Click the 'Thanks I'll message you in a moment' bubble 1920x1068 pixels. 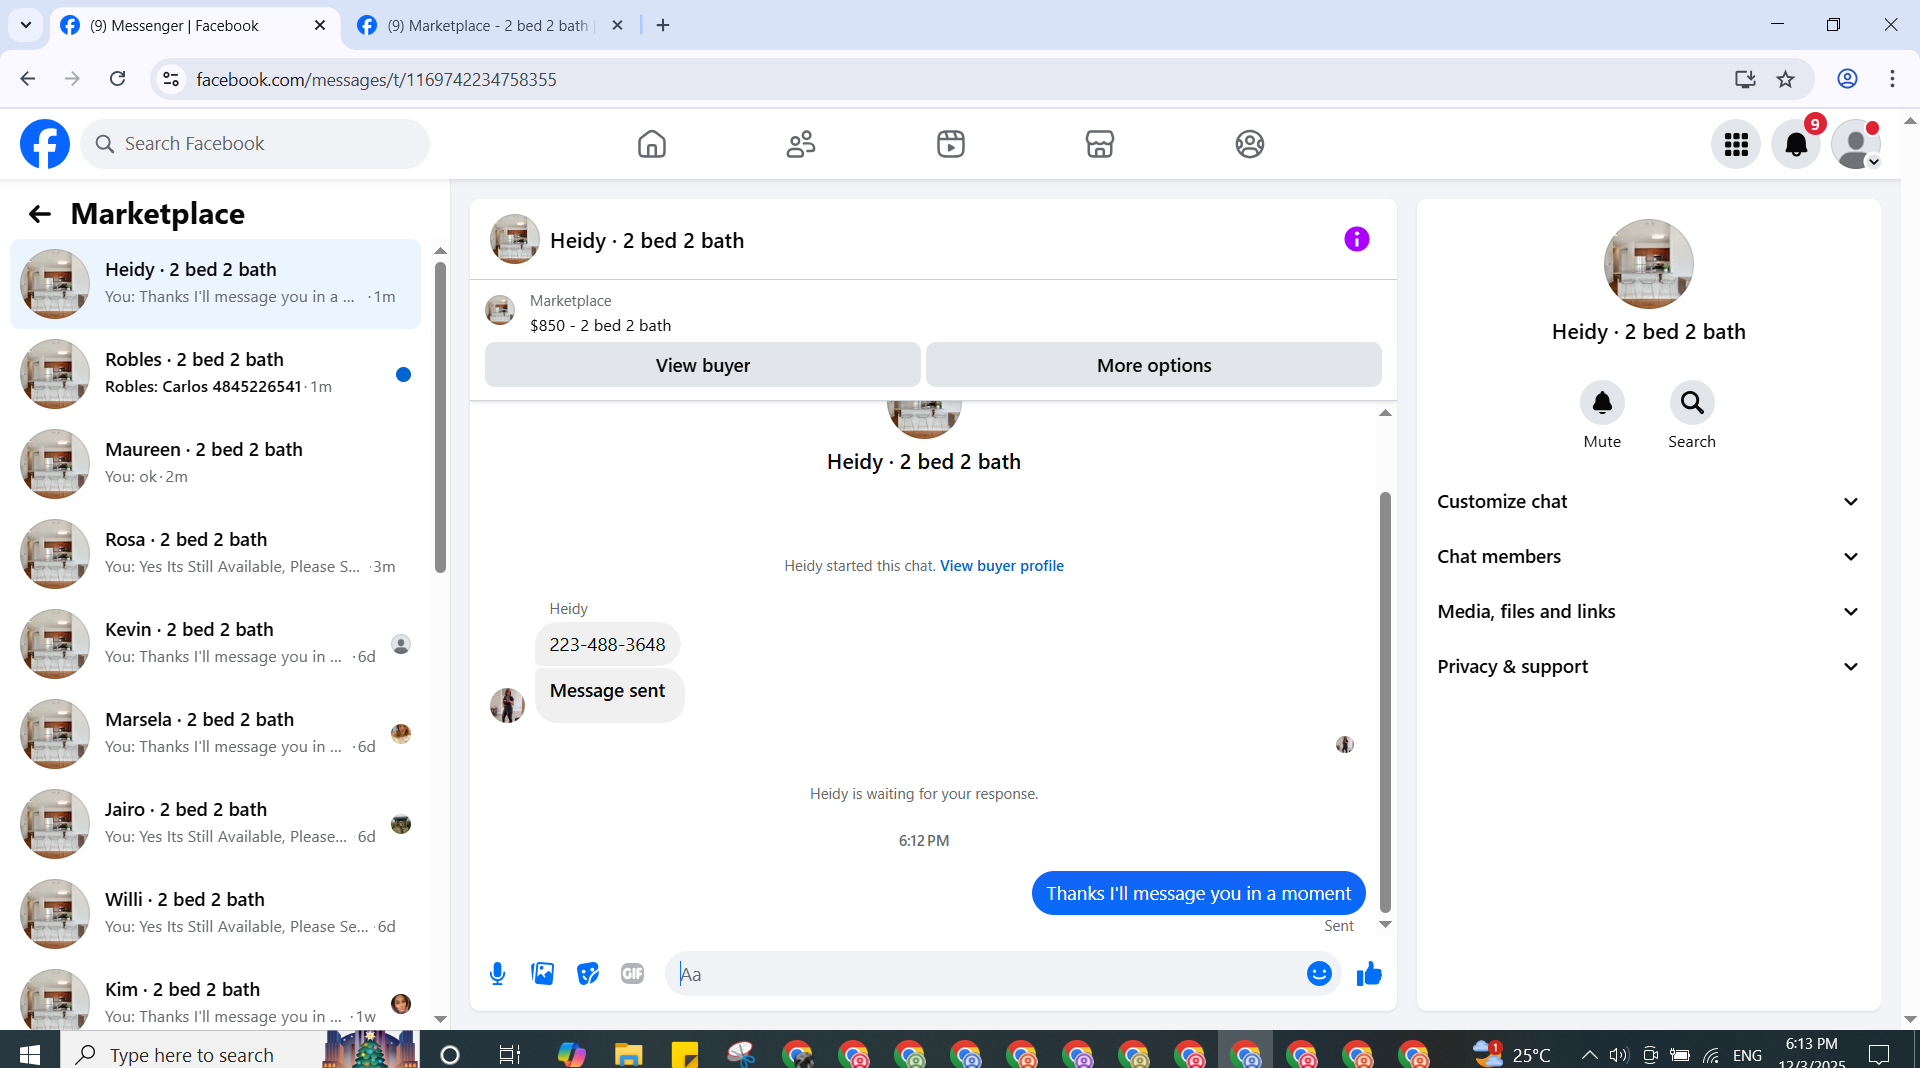pyautogui.click(x=1198, y=893)
